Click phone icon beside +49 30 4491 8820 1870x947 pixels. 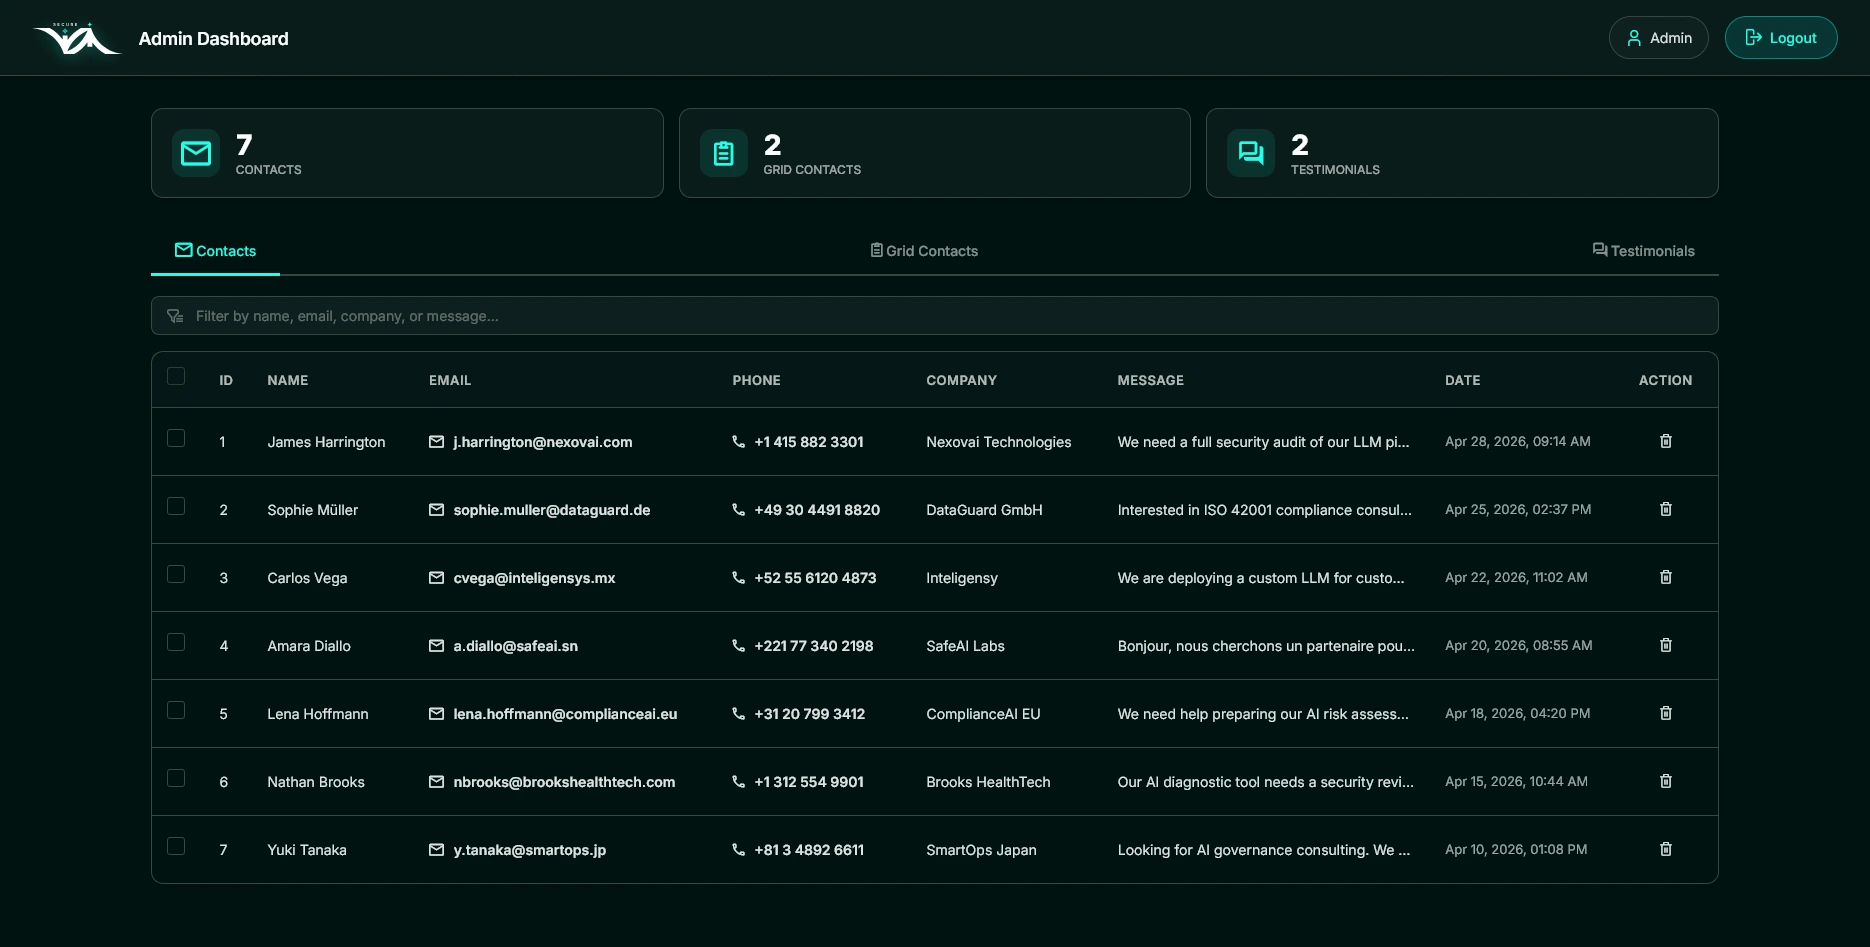point(739,510)
